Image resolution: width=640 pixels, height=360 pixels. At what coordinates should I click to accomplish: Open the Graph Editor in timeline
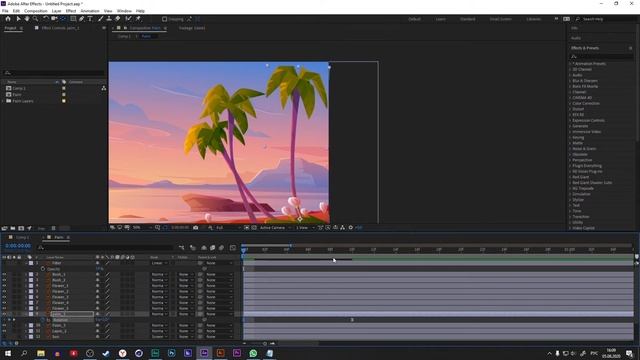233,247
